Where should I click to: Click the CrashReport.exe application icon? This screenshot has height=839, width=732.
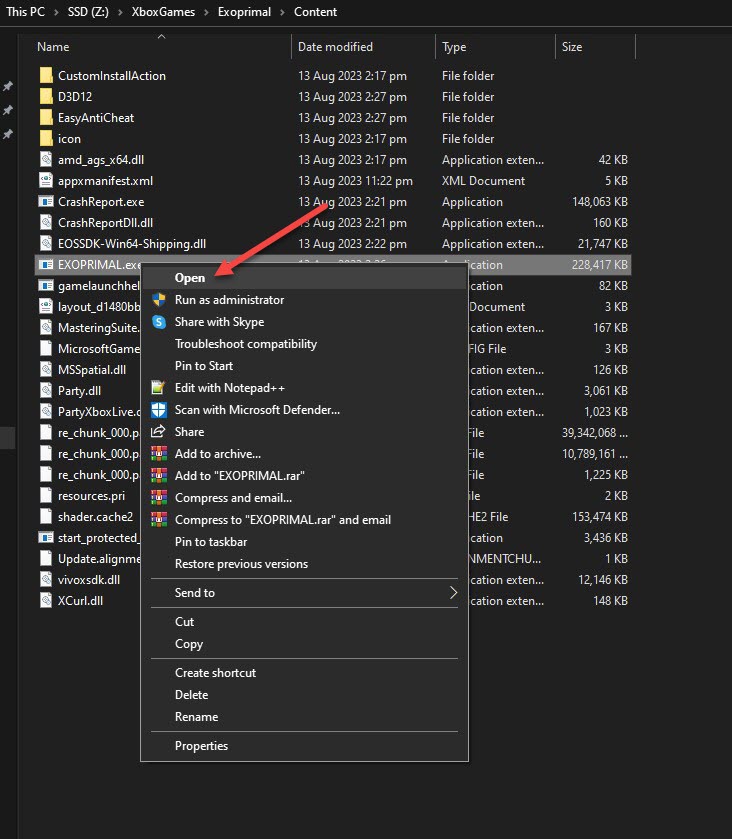pos(47,202)
